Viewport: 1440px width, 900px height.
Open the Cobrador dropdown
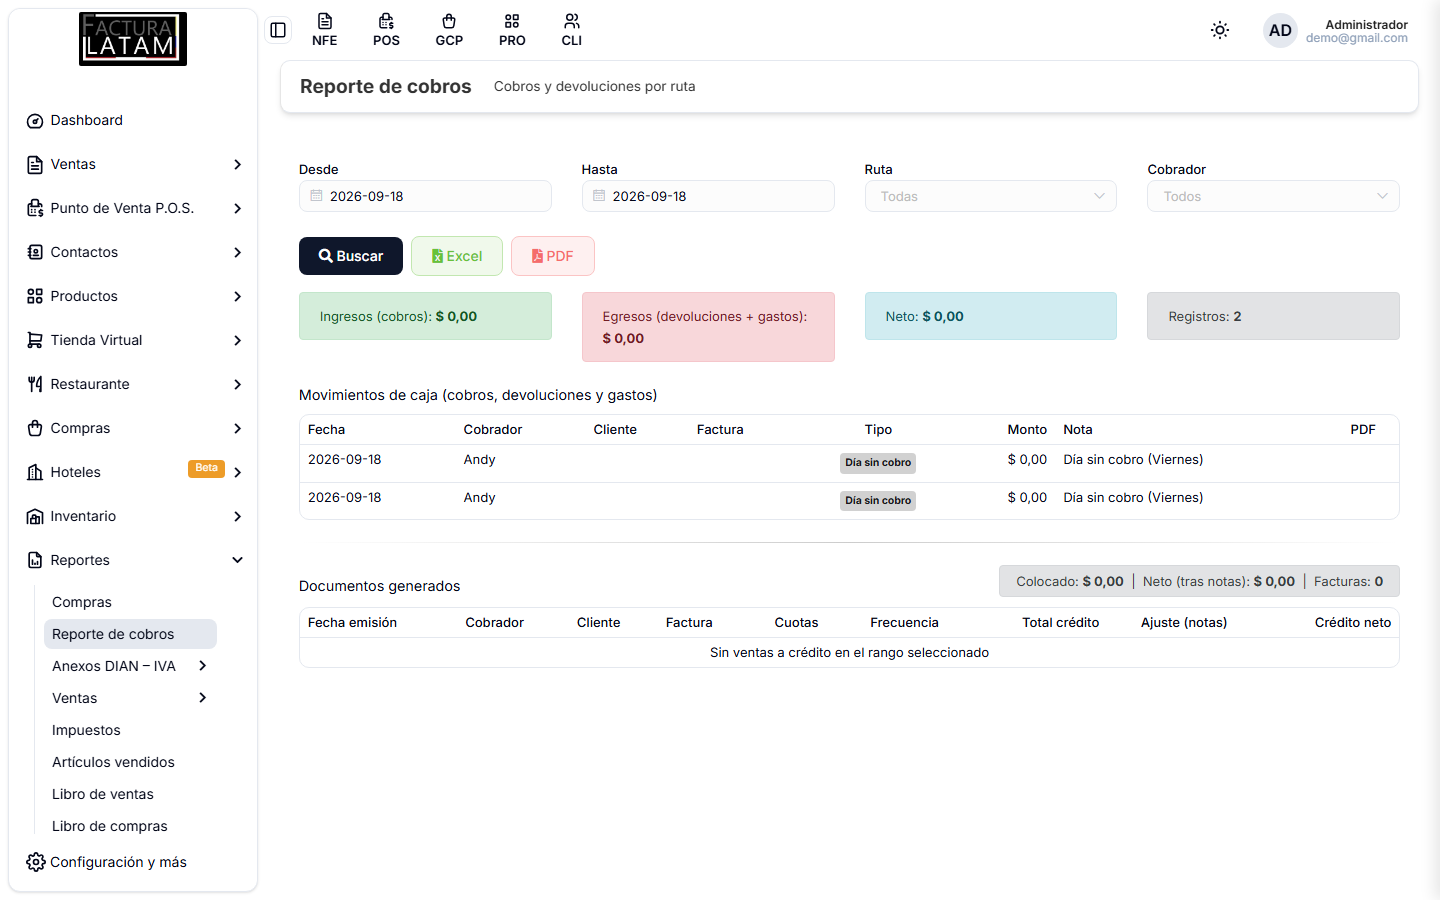click(x=1273, y=196)
